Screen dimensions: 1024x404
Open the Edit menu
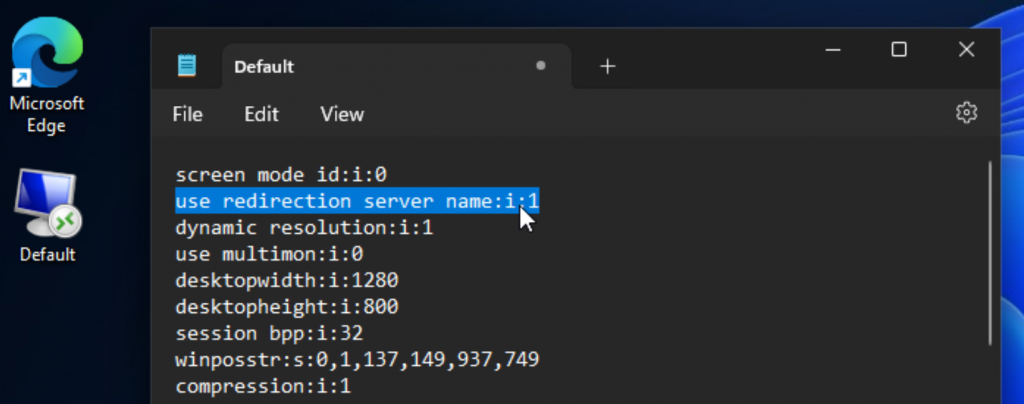(x=261, y=114)
